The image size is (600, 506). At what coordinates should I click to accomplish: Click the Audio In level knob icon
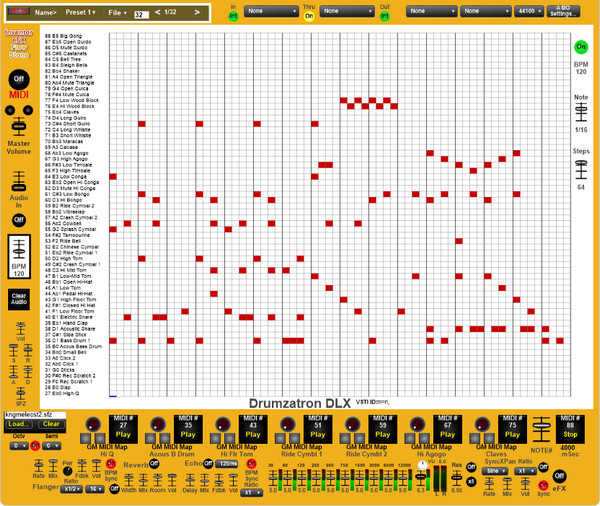(18, 182)
